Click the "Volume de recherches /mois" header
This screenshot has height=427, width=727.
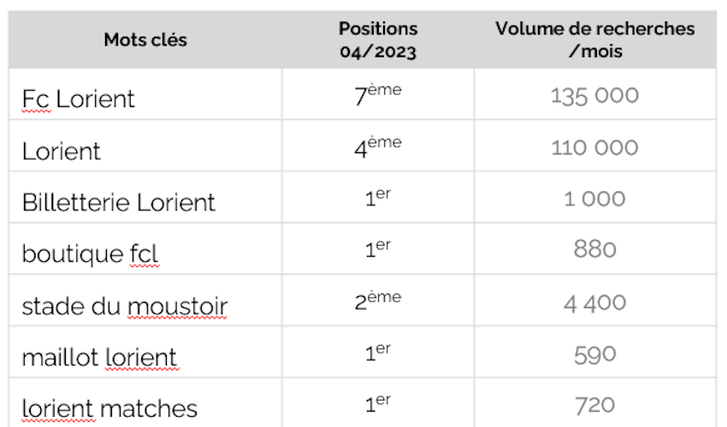[594, 40]
